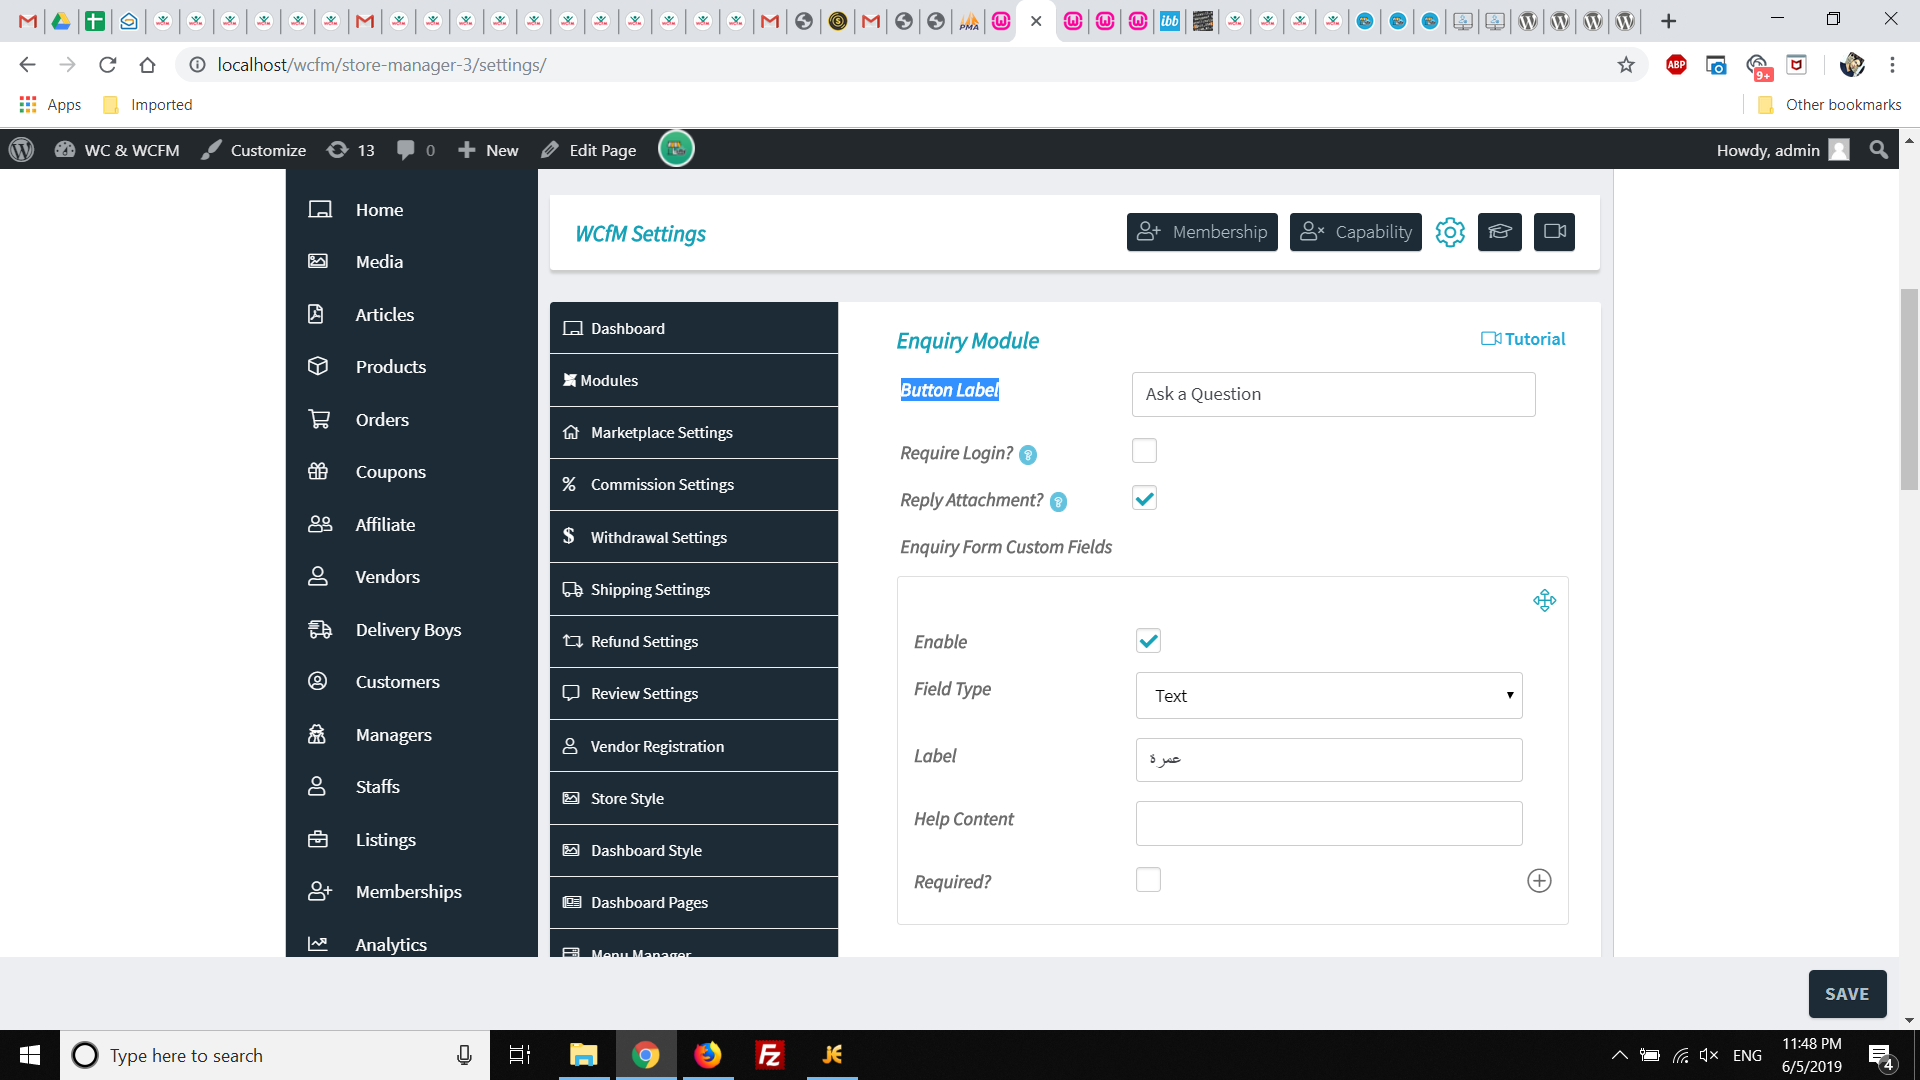Uncheck the custom field Enable checkbox

click(x=1148, y=641)
